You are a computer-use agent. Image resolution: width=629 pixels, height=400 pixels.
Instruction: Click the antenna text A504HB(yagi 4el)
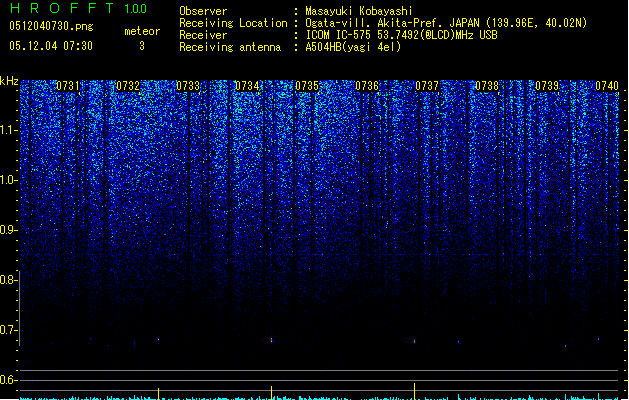tap(353, 47)
